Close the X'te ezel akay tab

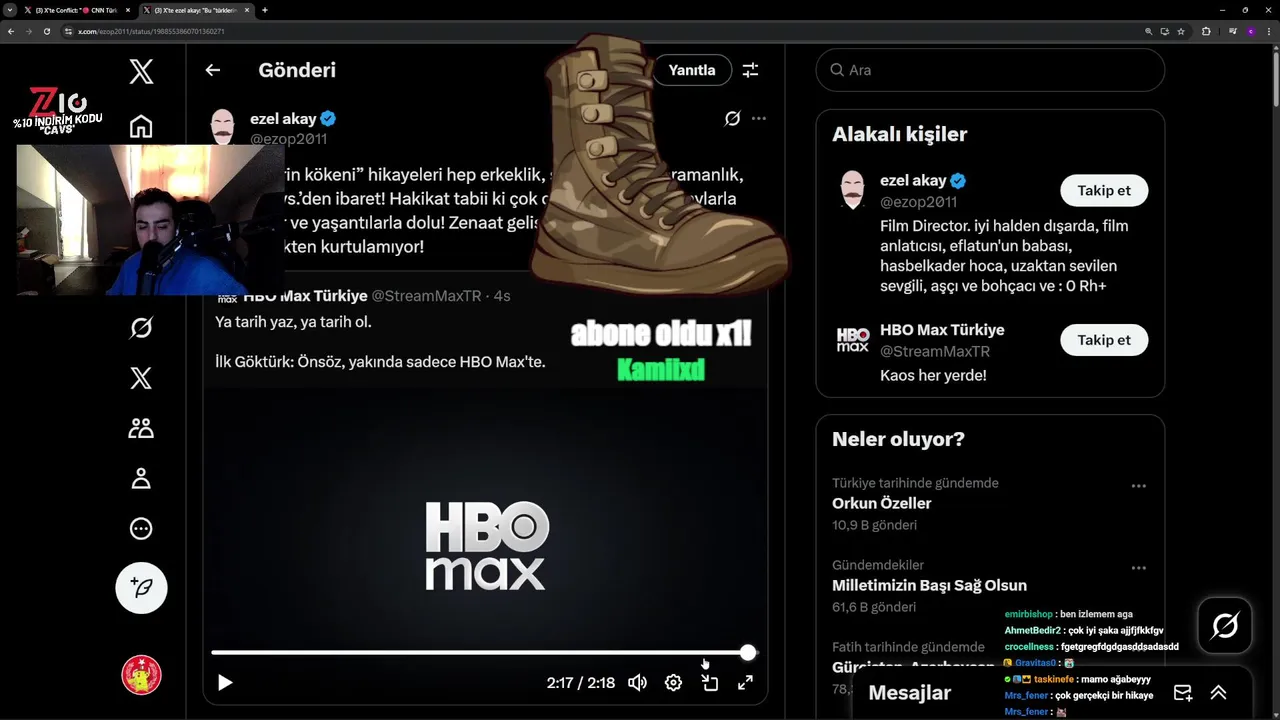(246, 10)
